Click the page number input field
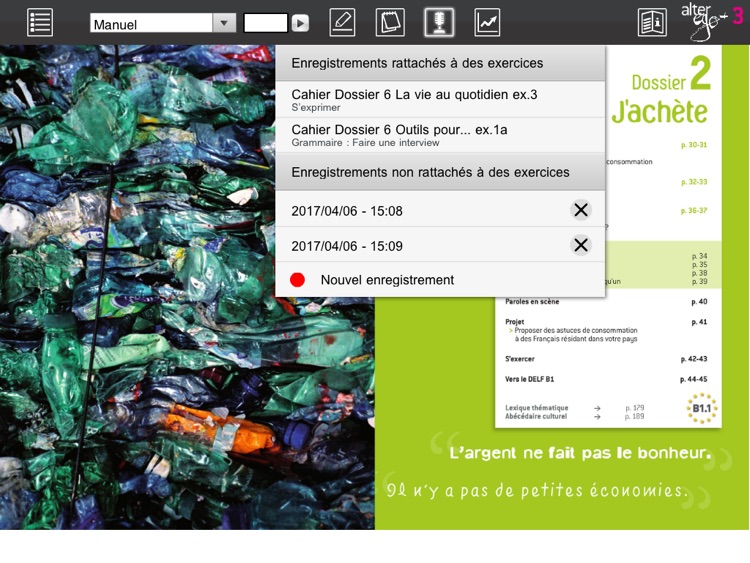This screenshot has width=750, height=563. [x=265, y=23]
